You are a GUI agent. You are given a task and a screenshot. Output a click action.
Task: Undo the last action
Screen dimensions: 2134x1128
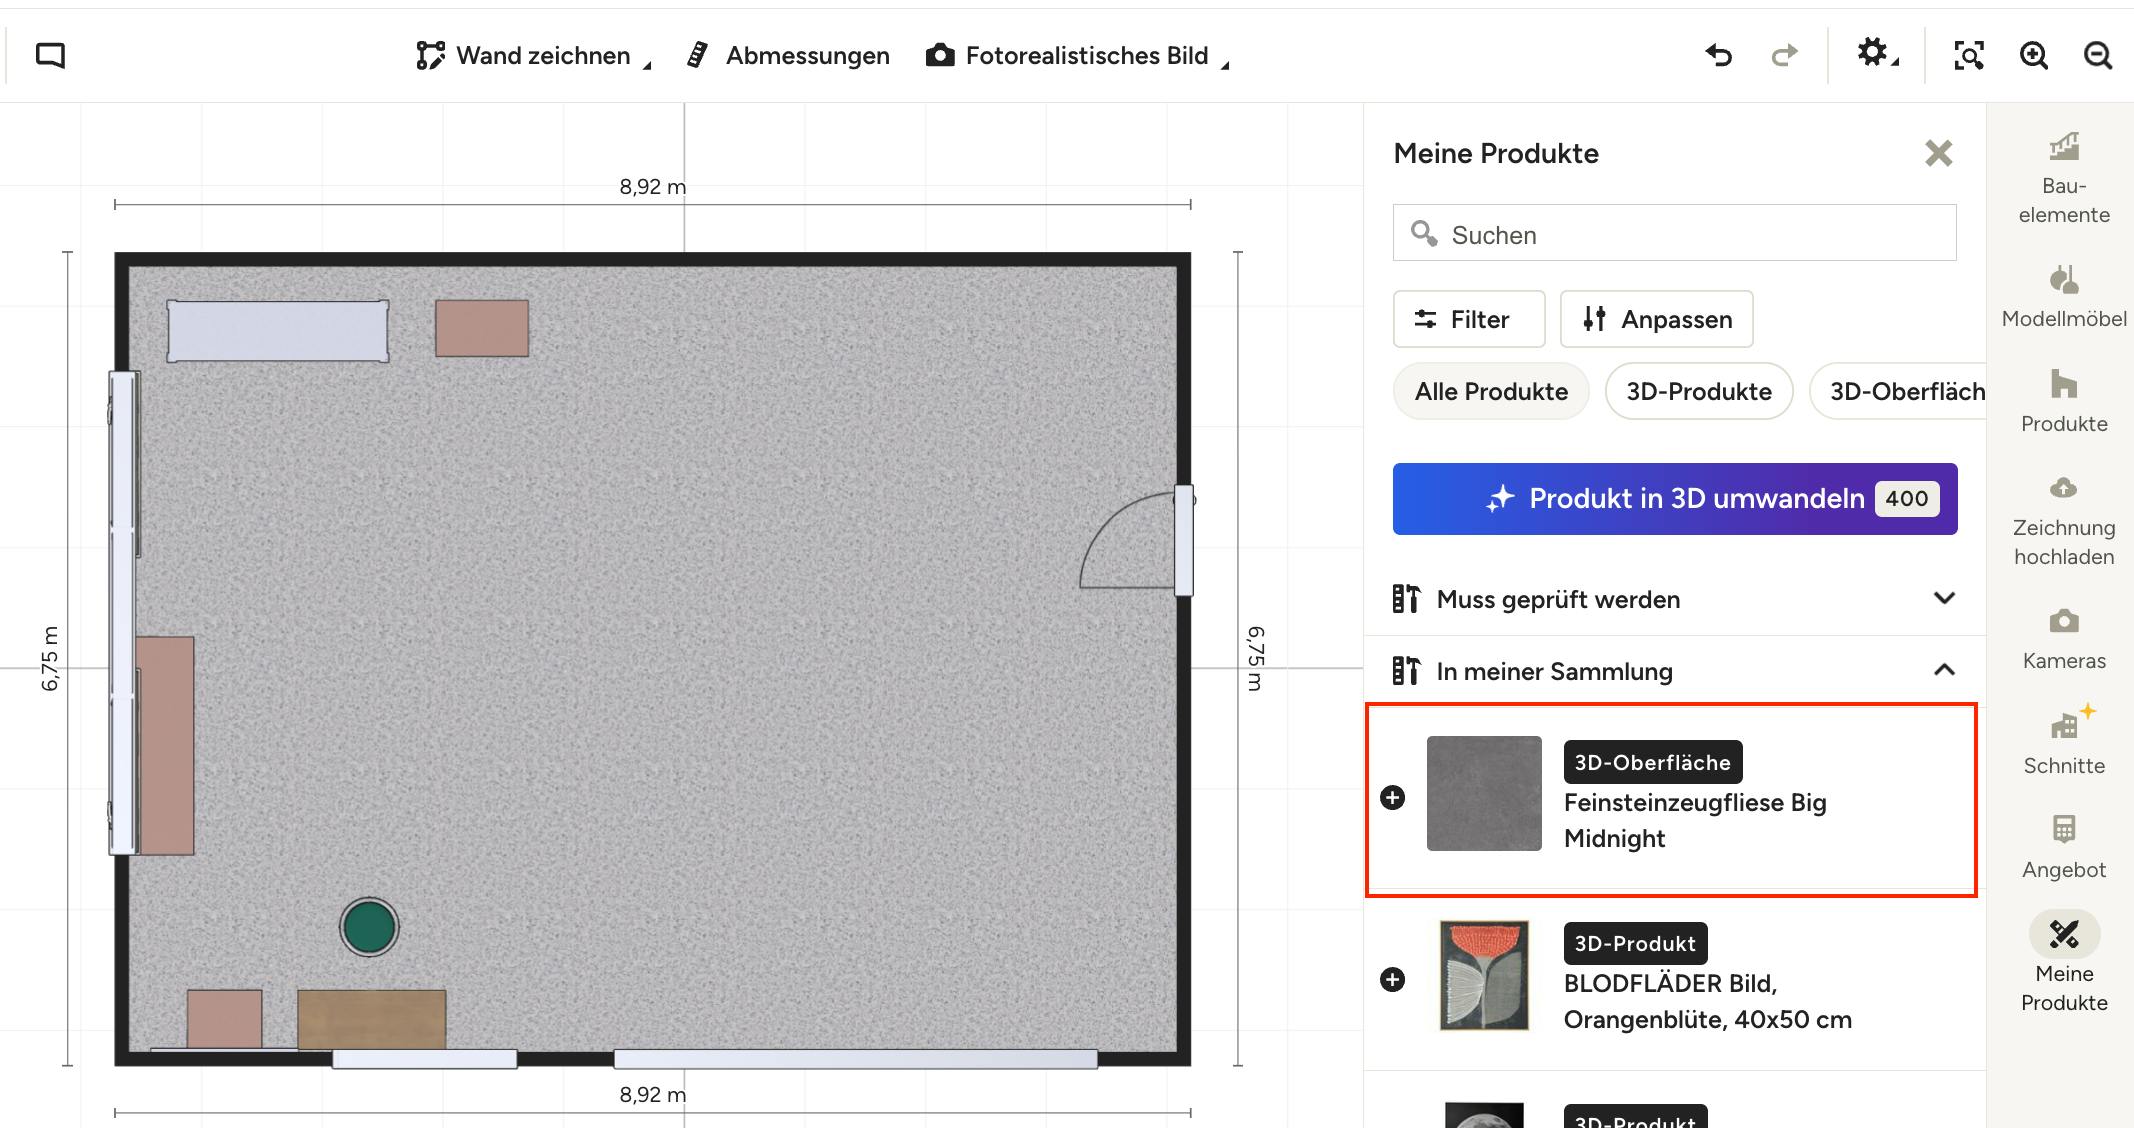click(x=1718, y=55)
